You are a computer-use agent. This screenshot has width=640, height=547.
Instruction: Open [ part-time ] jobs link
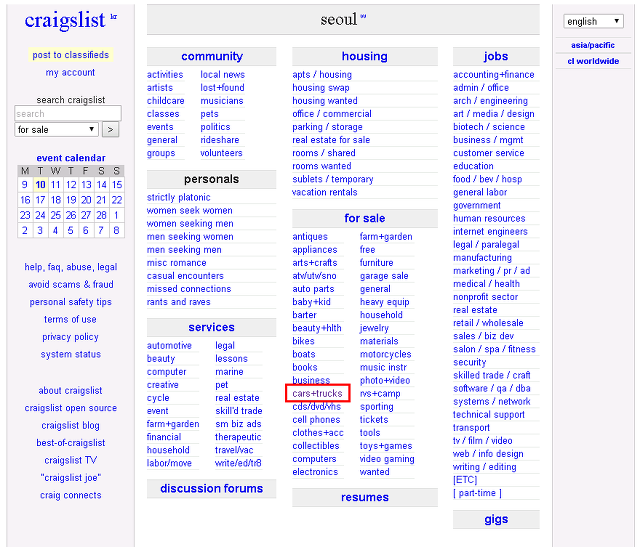(477, 493)
